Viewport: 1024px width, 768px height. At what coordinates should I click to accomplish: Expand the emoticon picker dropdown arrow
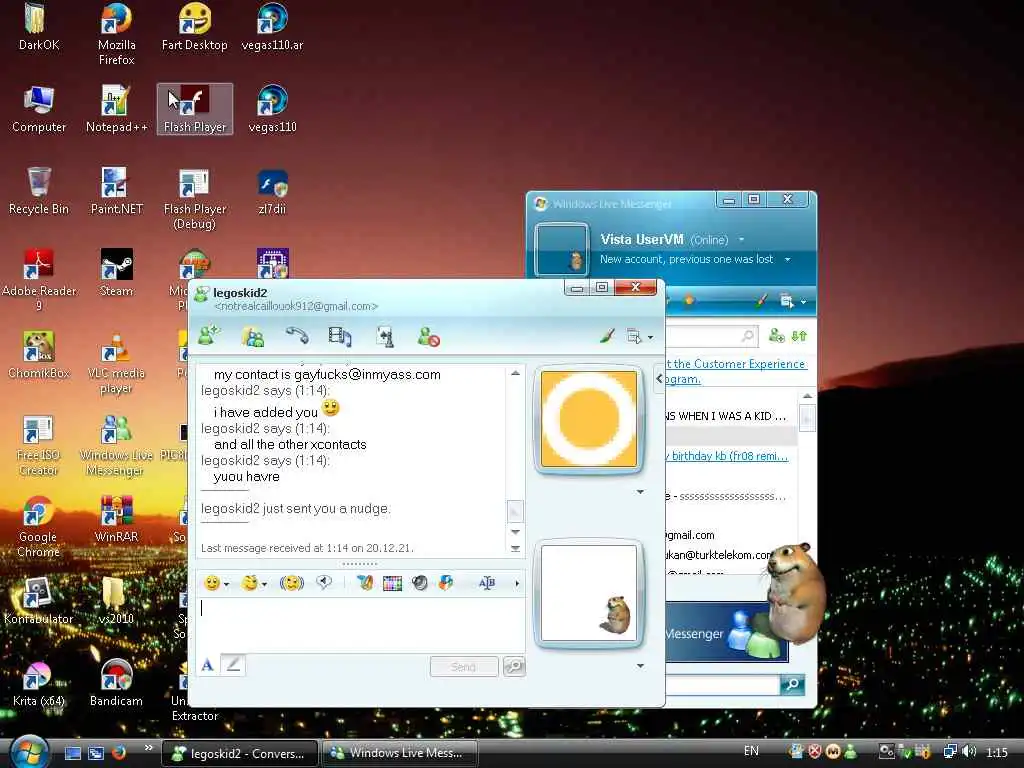coord(227,584)
